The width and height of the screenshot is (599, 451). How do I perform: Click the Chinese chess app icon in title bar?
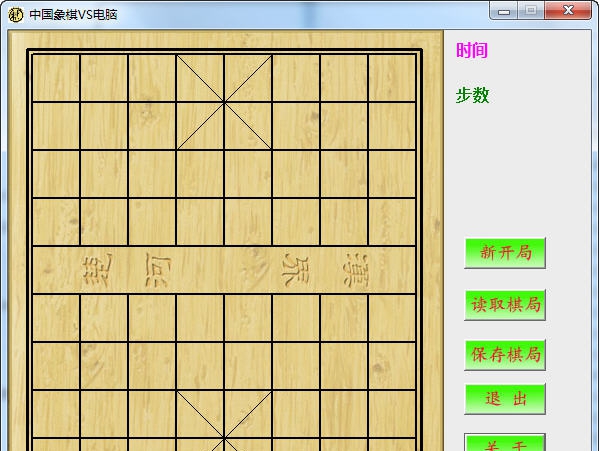point(16,15)
